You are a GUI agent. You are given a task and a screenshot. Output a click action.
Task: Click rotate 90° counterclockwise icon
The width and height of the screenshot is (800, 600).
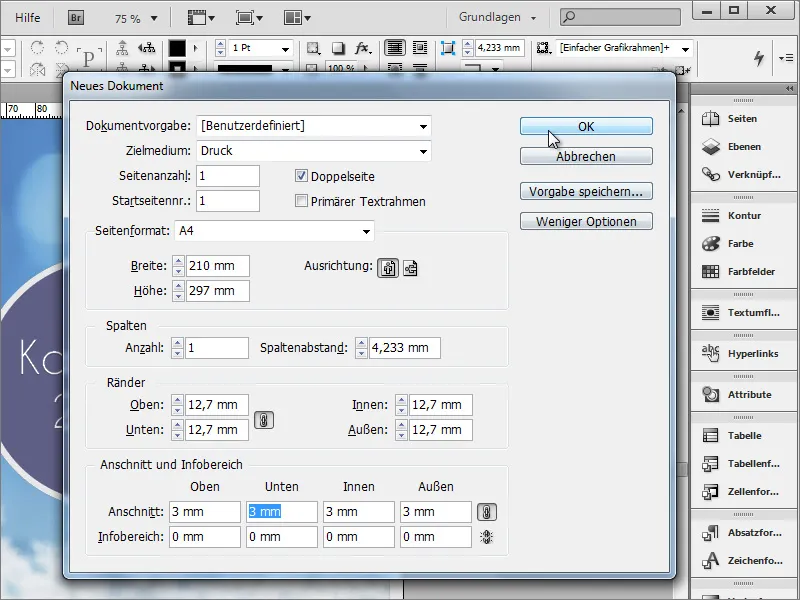(x=61, y=47)
